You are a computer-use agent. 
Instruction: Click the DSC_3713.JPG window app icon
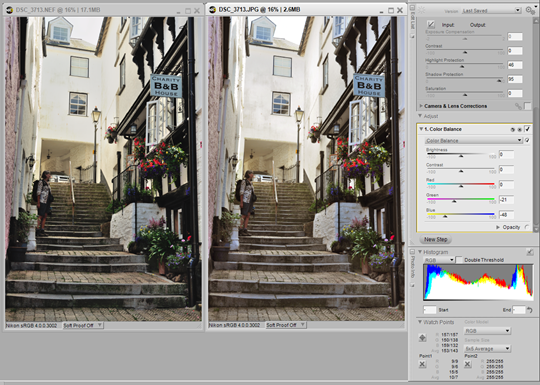(212, 10)
